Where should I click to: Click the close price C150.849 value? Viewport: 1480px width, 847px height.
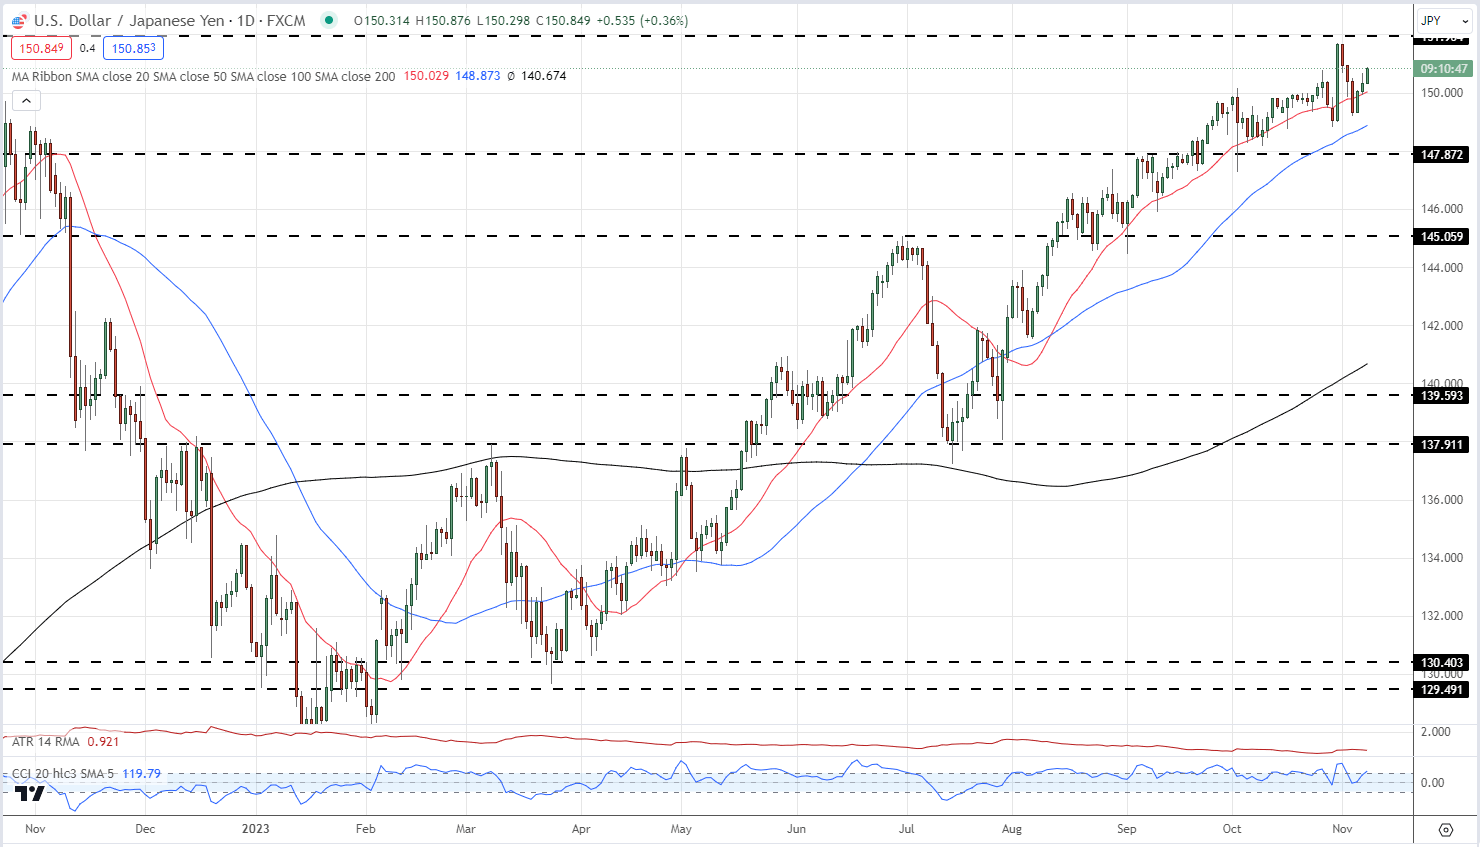563,21
